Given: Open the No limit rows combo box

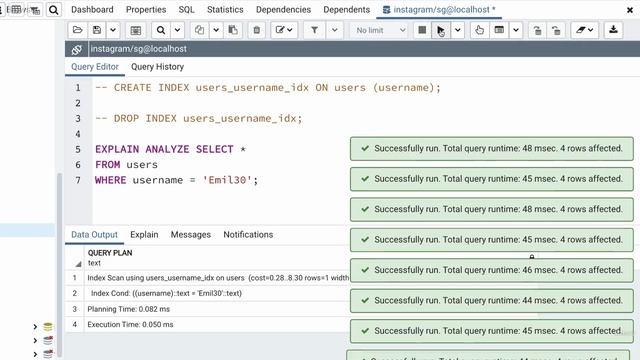Looking at the screenshot, I should click(x=380, y=30).
